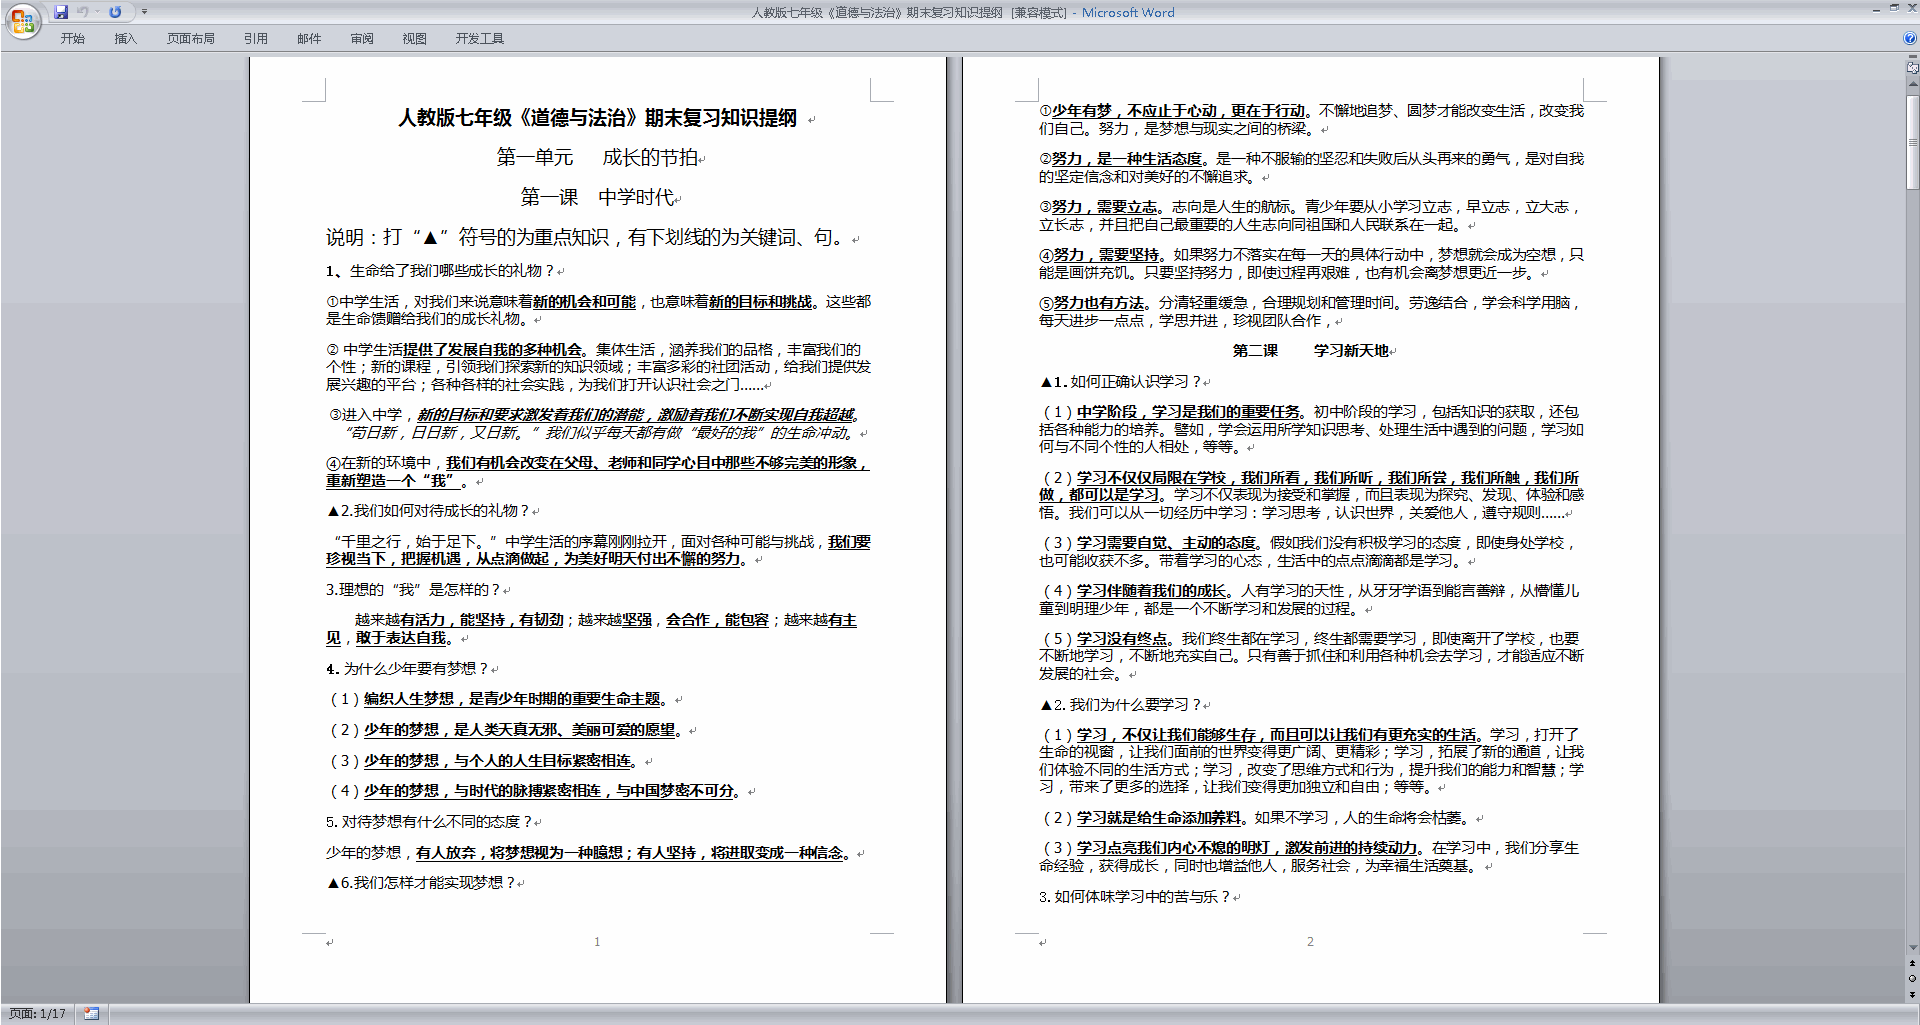Expand Customize Quick Access Toolbar dropdown
The height and width of the screenshot is (1025, 1920).
coord(144,12)
